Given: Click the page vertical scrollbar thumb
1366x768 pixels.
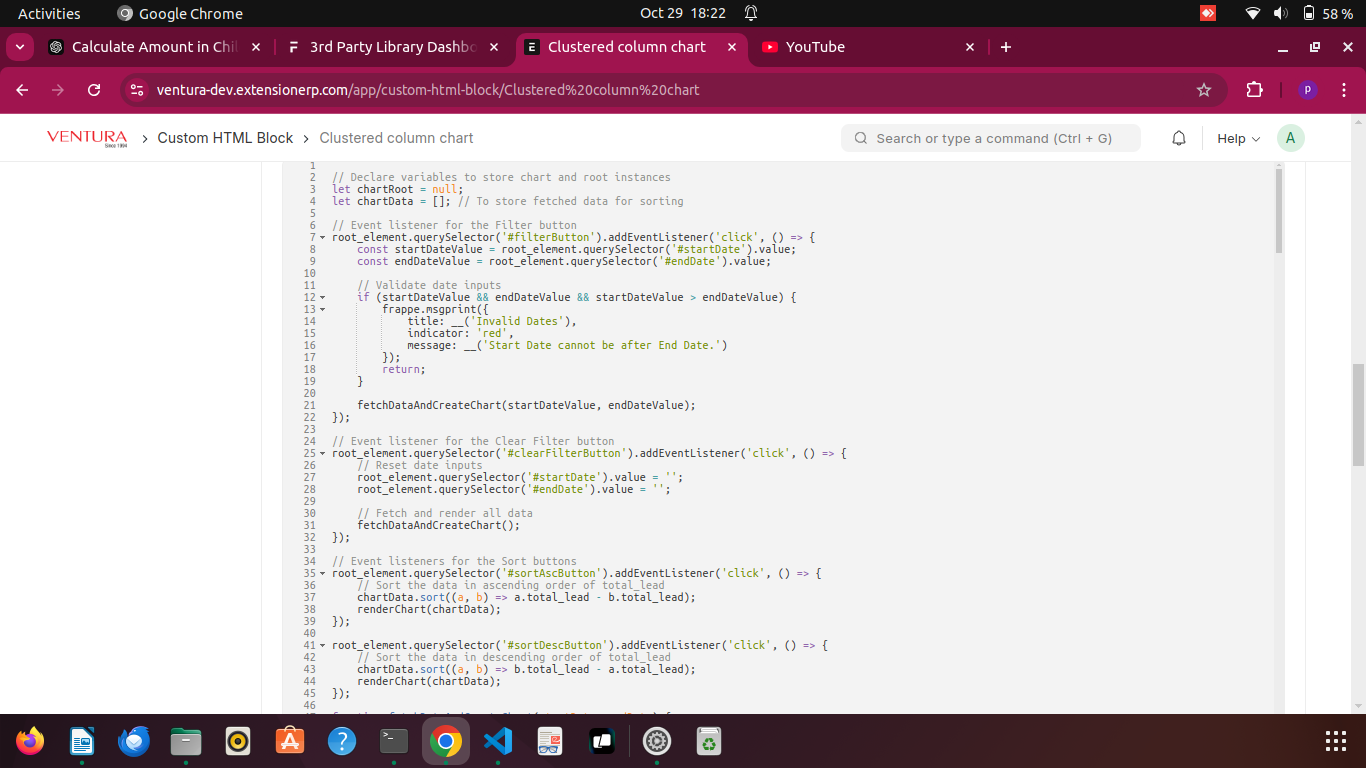Looking at the screenshot, I should (1358, 415).
